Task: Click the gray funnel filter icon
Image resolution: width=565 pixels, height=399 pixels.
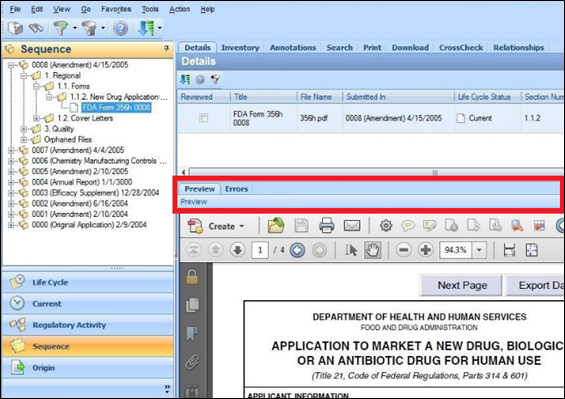Action: click(x=89, y=28)
